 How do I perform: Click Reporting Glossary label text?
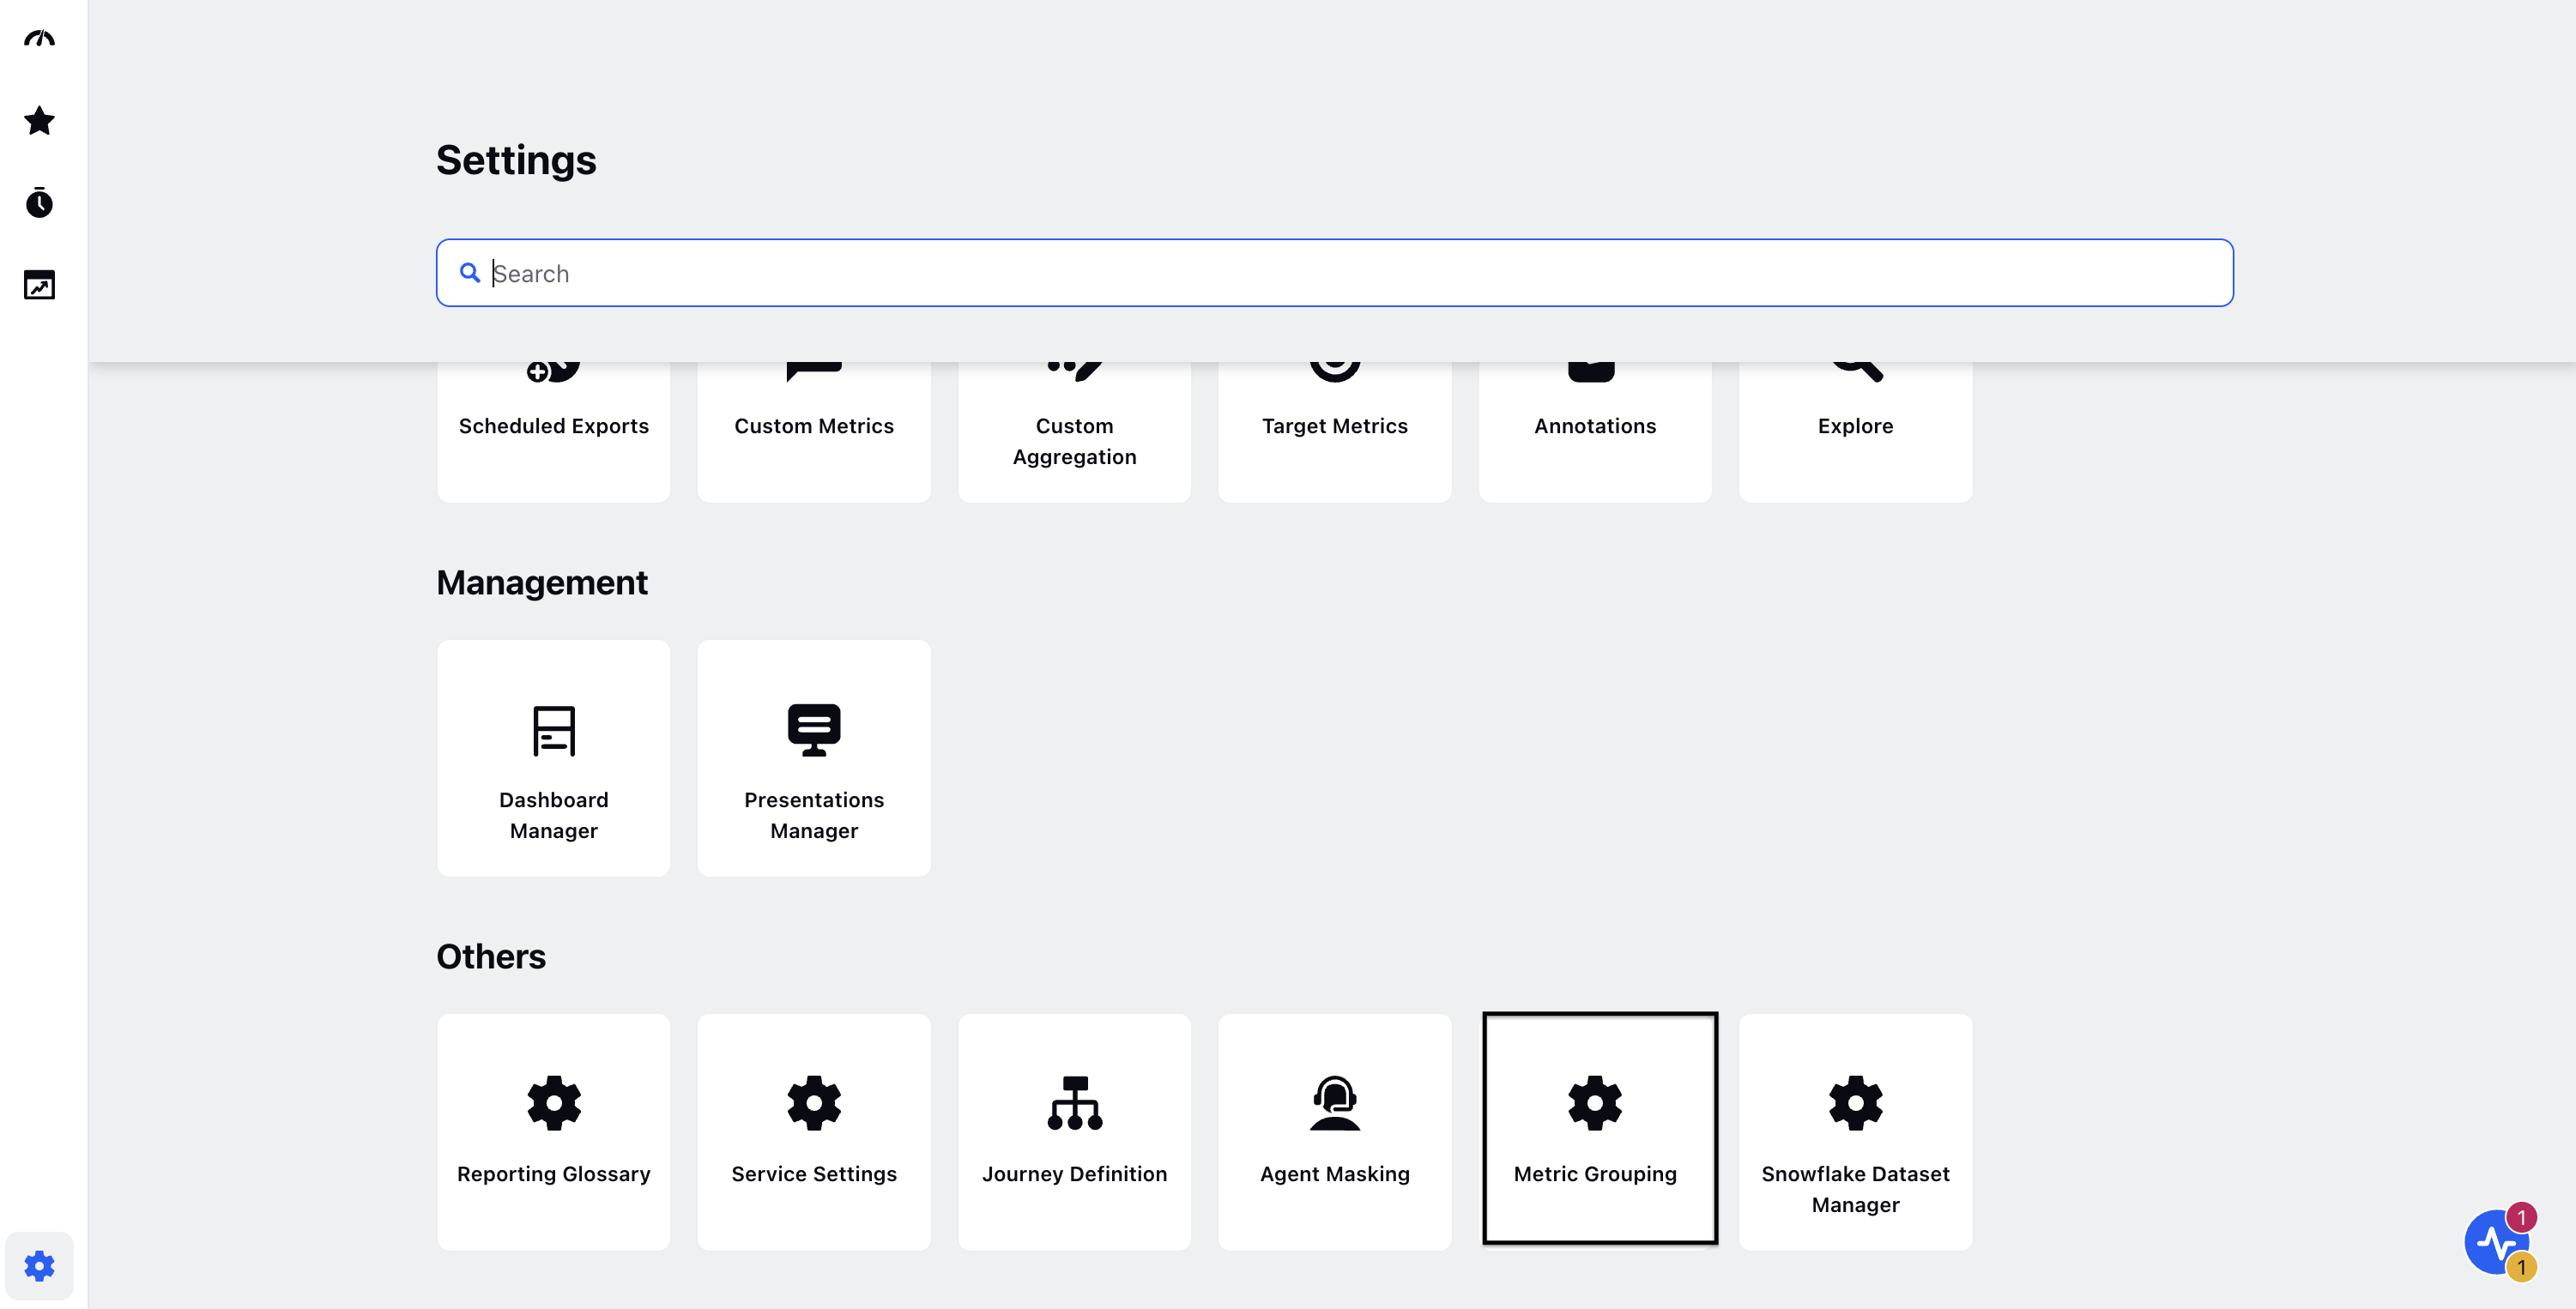(x=554, y=1174)
